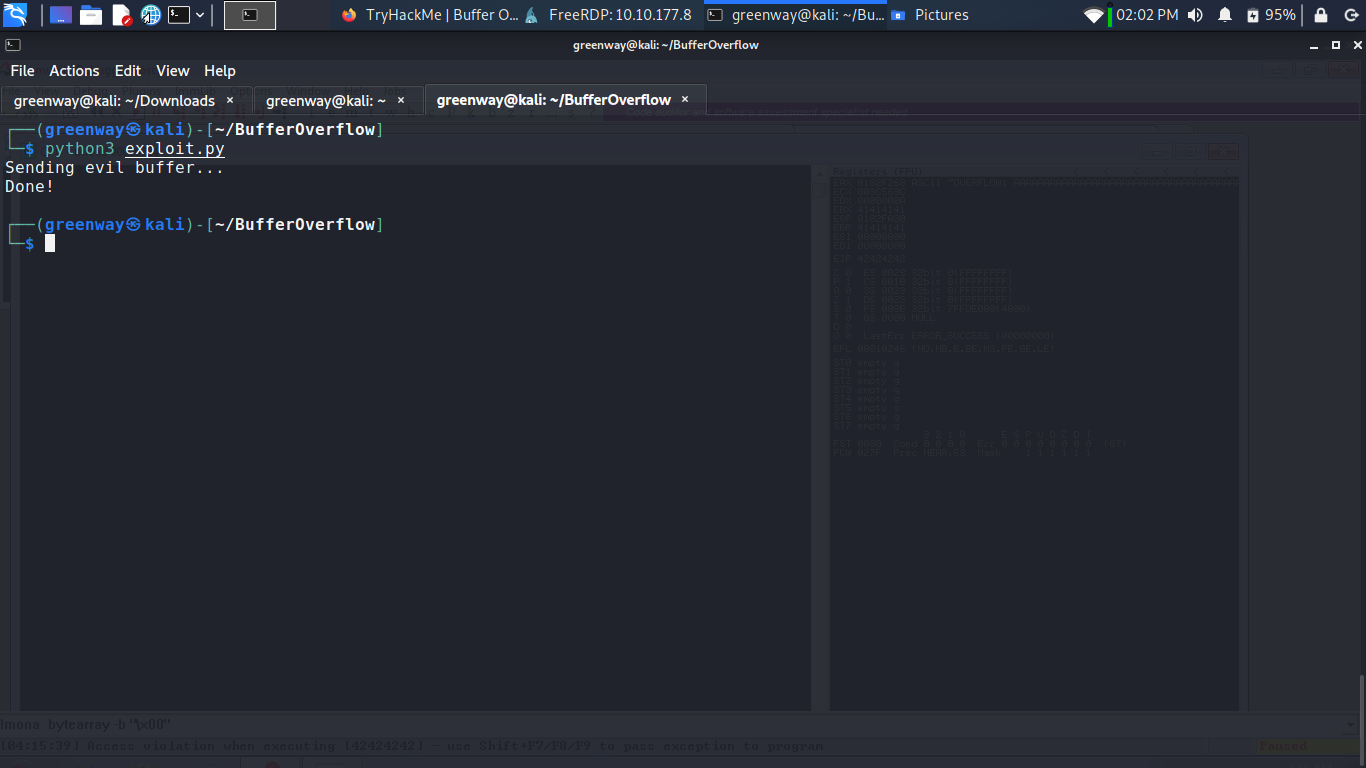Click the exploit.py text in the command
The width and height of the screenshot is (1366, 768).
click(x=175, y=149)
